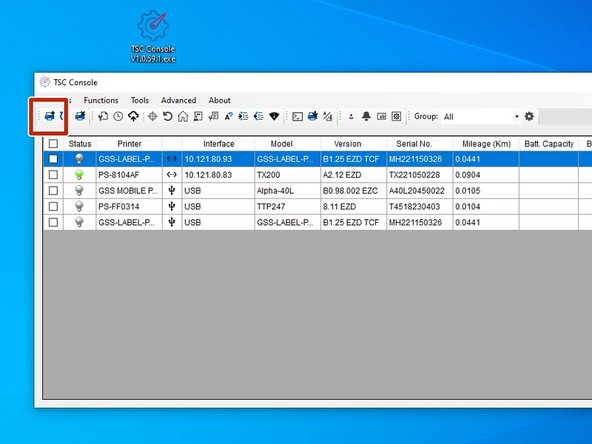Click the notification bell icon
The width and height of the screenshot is (592, 444).
(366, 116)
